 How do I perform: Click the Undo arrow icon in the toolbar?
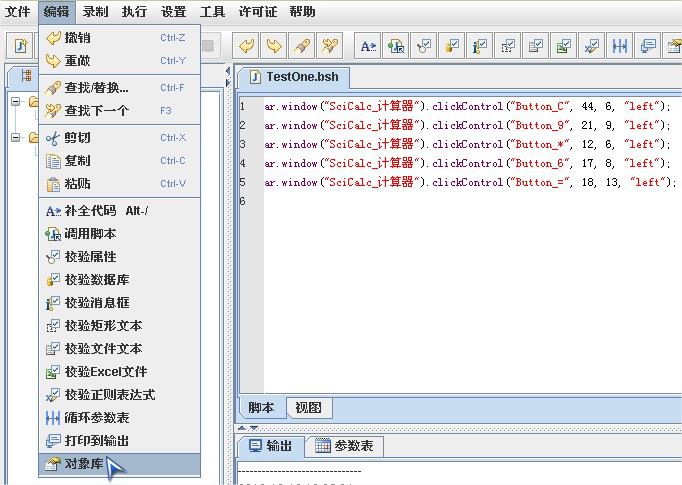click(246, 46)
